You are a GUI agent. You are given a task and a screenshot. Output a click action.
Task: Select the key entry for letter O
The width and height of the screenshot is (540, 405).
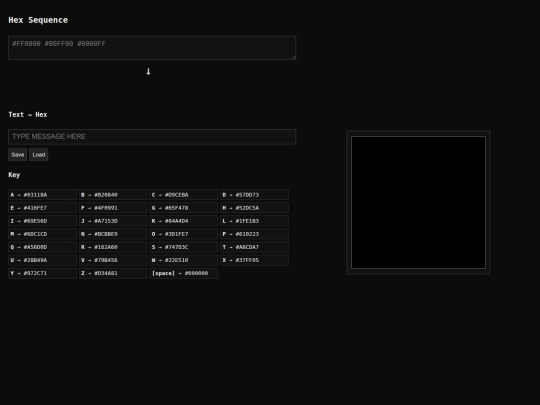(x=184, y=234)
